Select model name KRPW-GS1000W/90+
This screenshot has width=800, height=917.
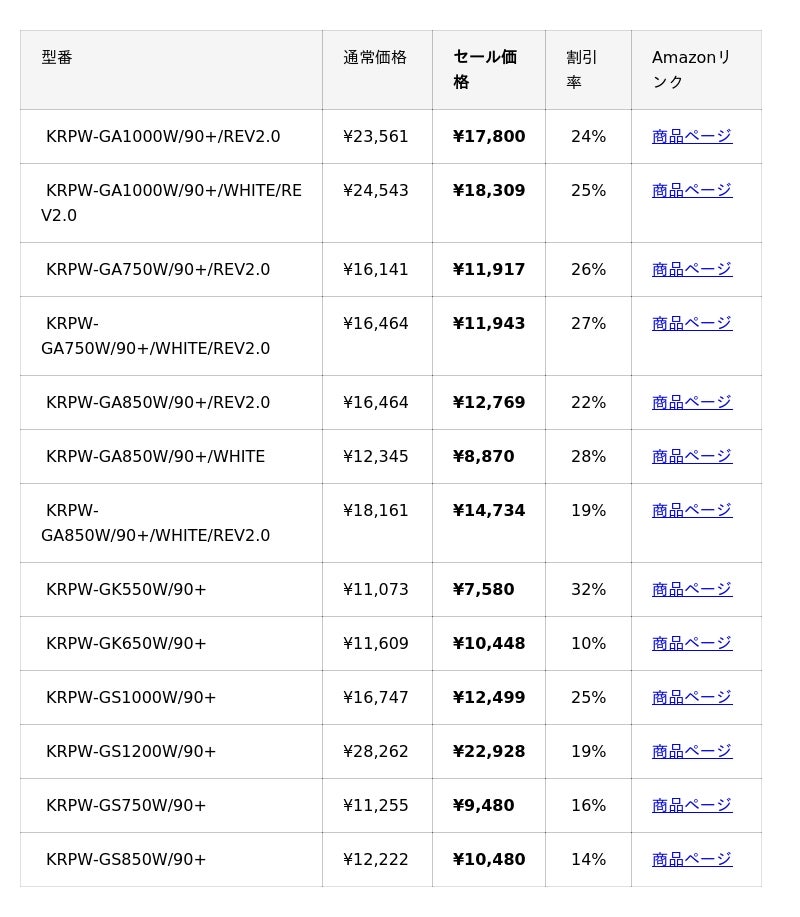[131, 697]
